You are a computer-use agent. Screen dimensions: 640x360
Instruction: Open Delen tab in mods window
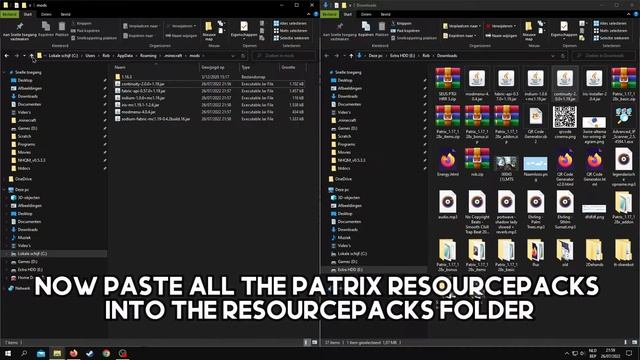coord(46,14)
